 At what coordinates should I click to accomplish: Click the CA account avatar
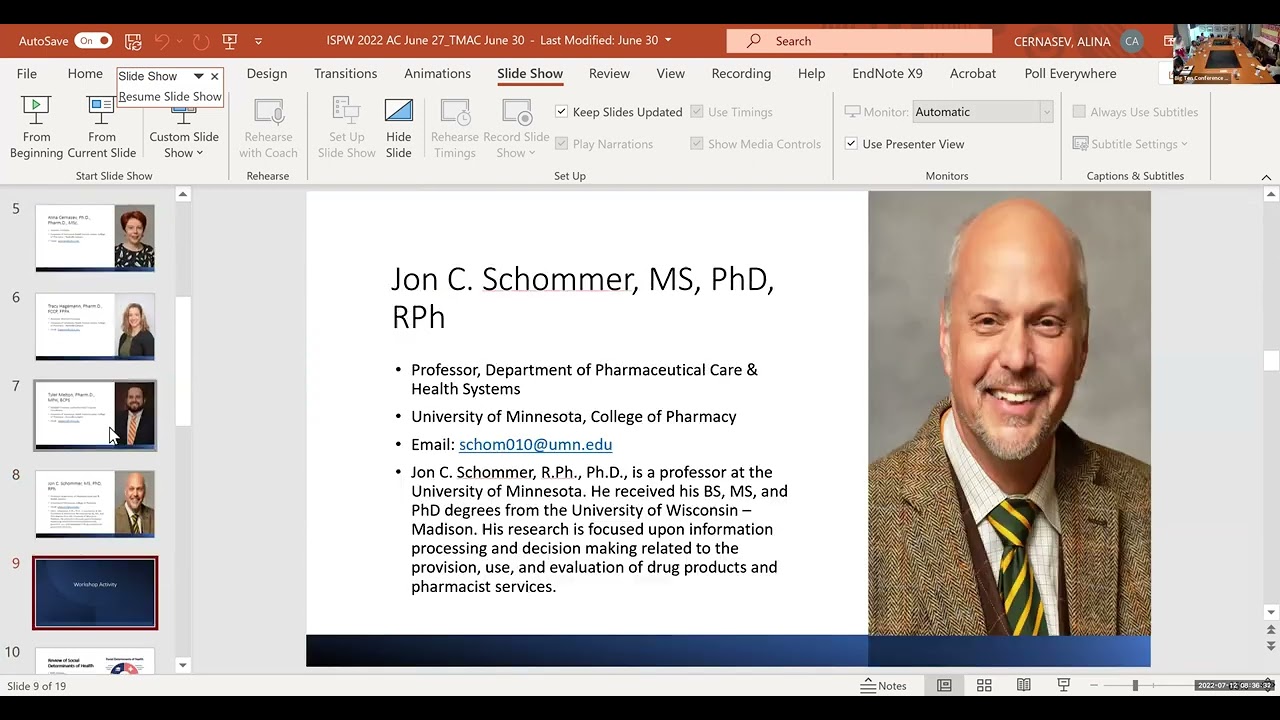1132,41
